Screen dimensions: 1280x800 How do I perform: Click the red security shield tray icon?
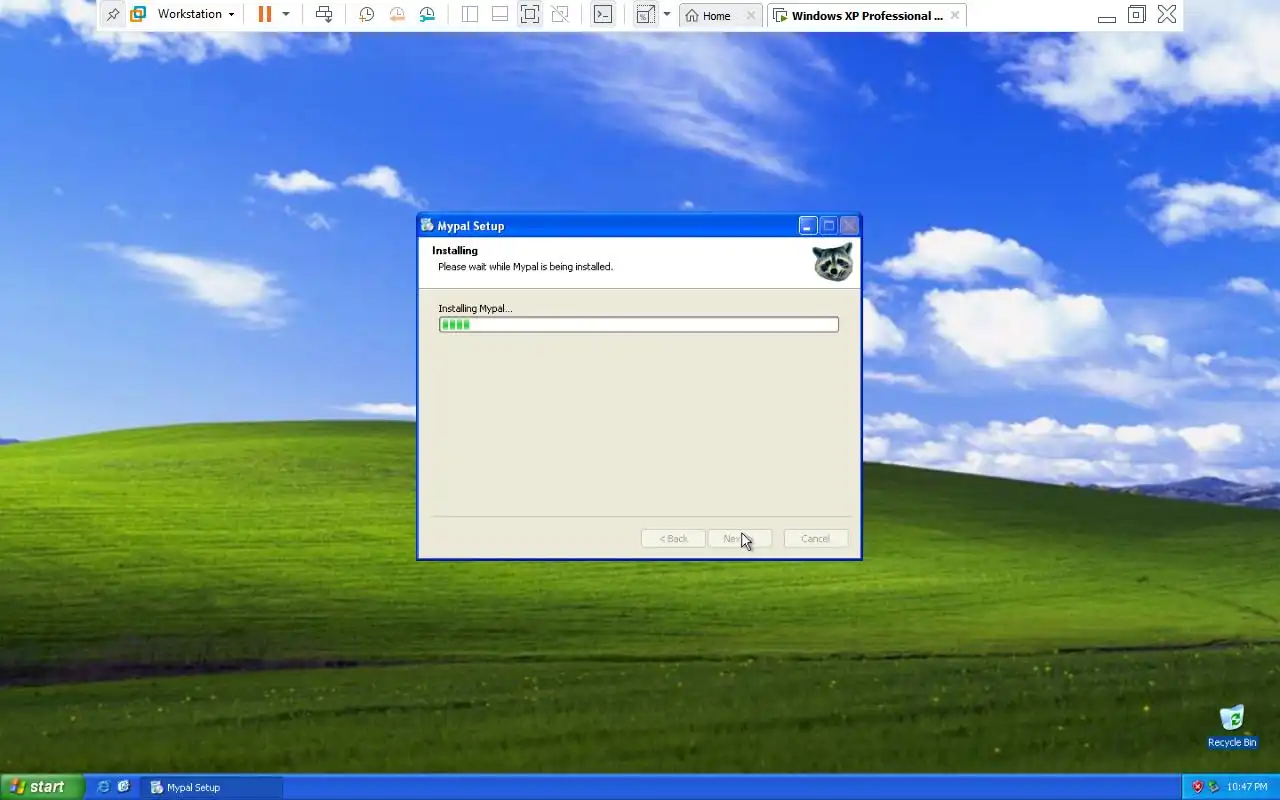[1197, 787]
